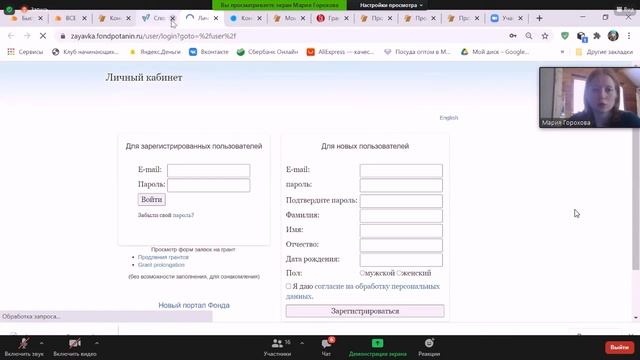
Task: Close the Сле browser tab
Action: tap(172, 18)
